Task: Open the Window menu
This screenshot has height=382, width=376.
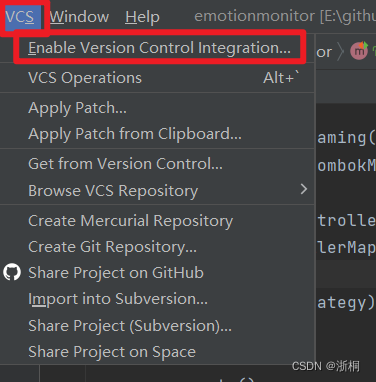Action: click(79, 17)
